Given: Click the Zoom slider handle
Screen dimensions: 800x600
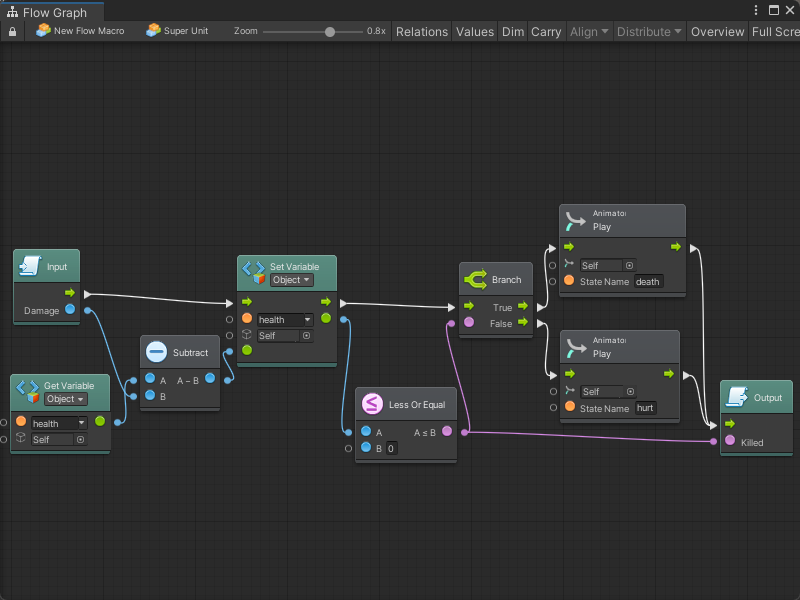Looking at the screenshot, I should click(x=330, y=31).
